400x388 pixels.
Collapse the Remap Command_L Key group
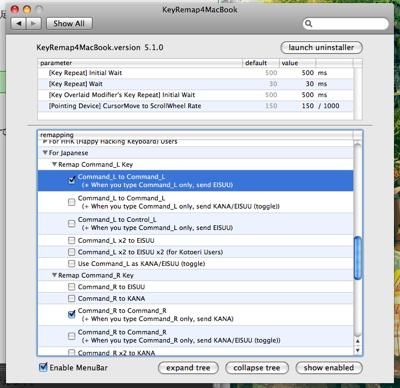pyautogui.click(x=54, y=164)
